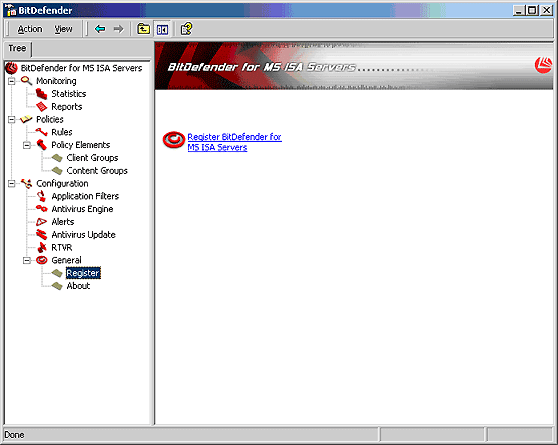The width and height of the screenshot is (558, 445).
Task: Maximize the BitDefender window
Action: [532, 10]
